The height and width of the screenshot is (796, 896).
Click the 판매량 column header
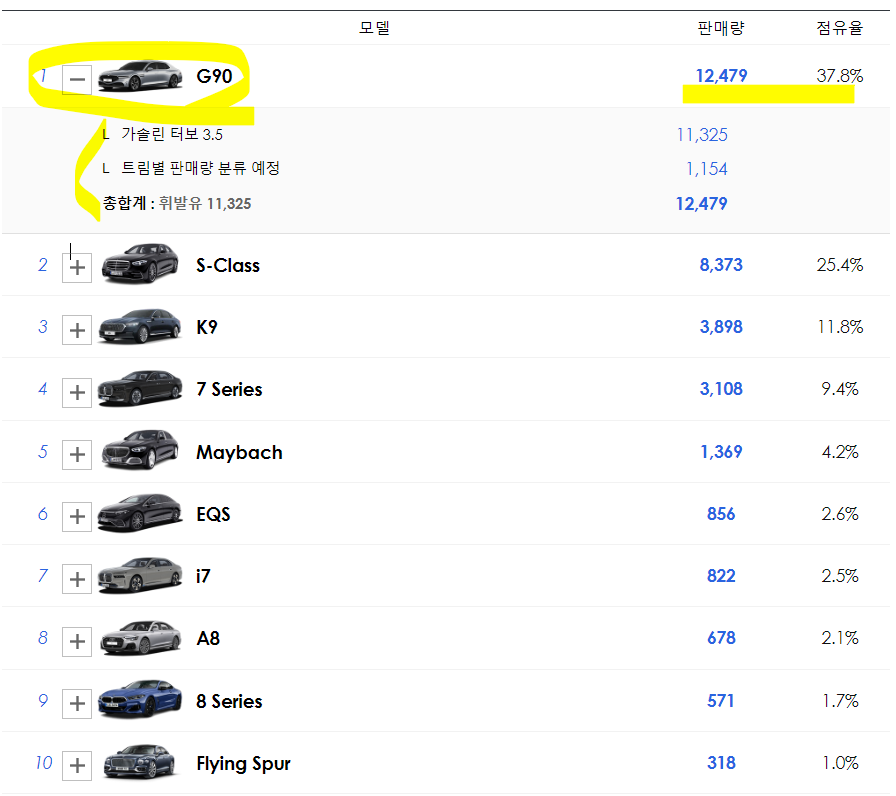721,27
